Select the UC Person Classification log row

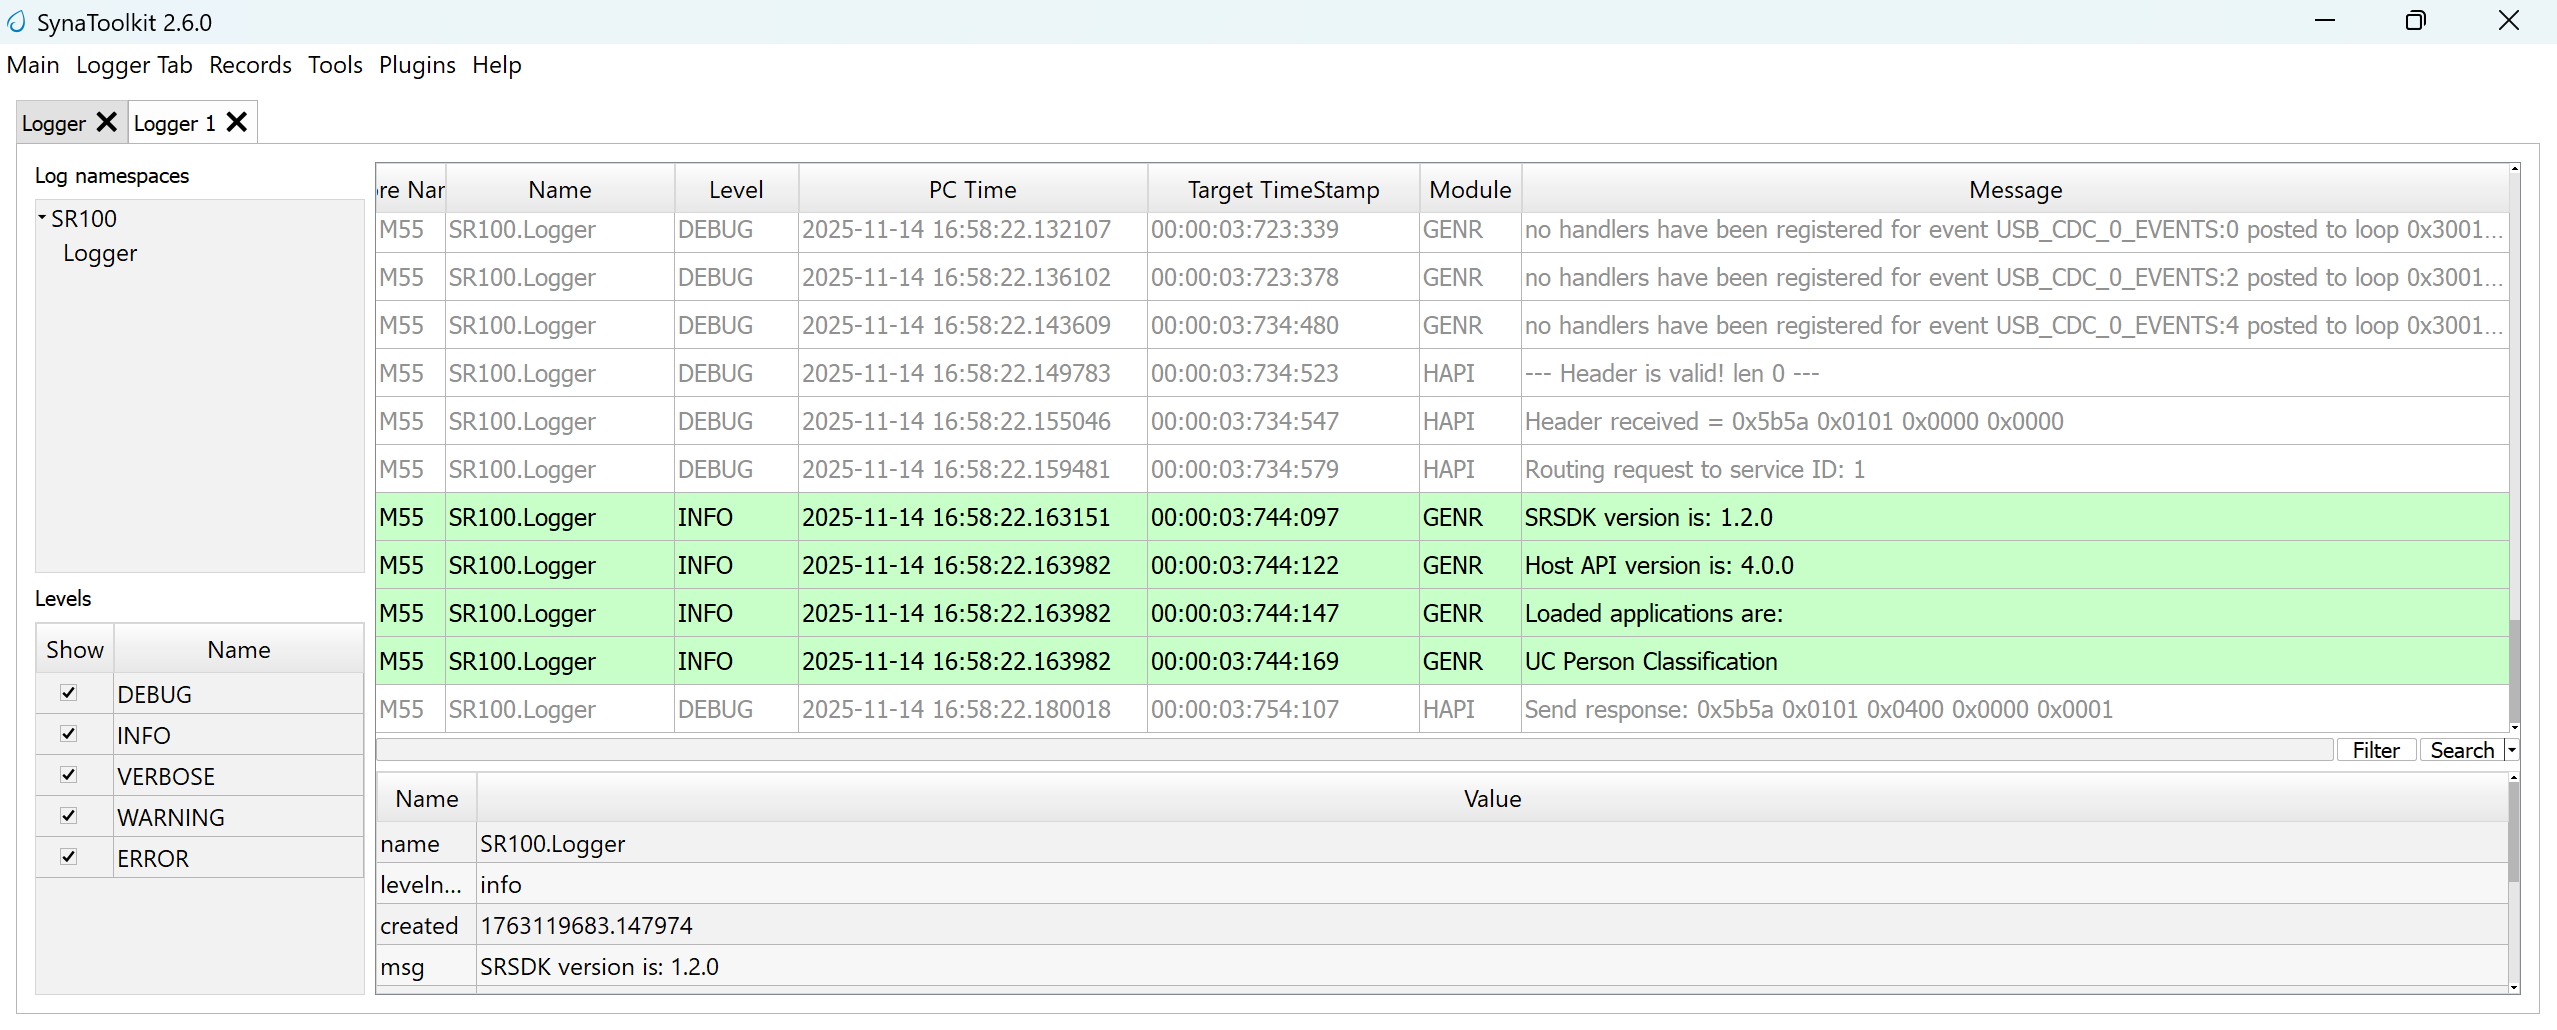[x=1650, y=661]
